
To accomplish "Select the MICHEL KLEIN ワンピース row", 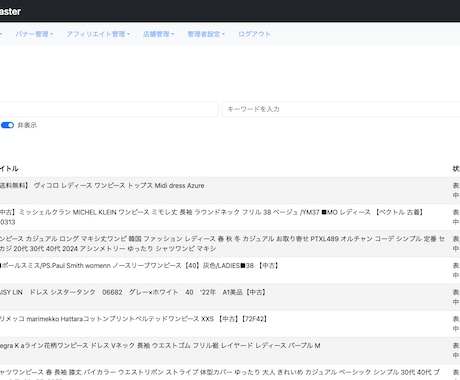I will [230, 217].
